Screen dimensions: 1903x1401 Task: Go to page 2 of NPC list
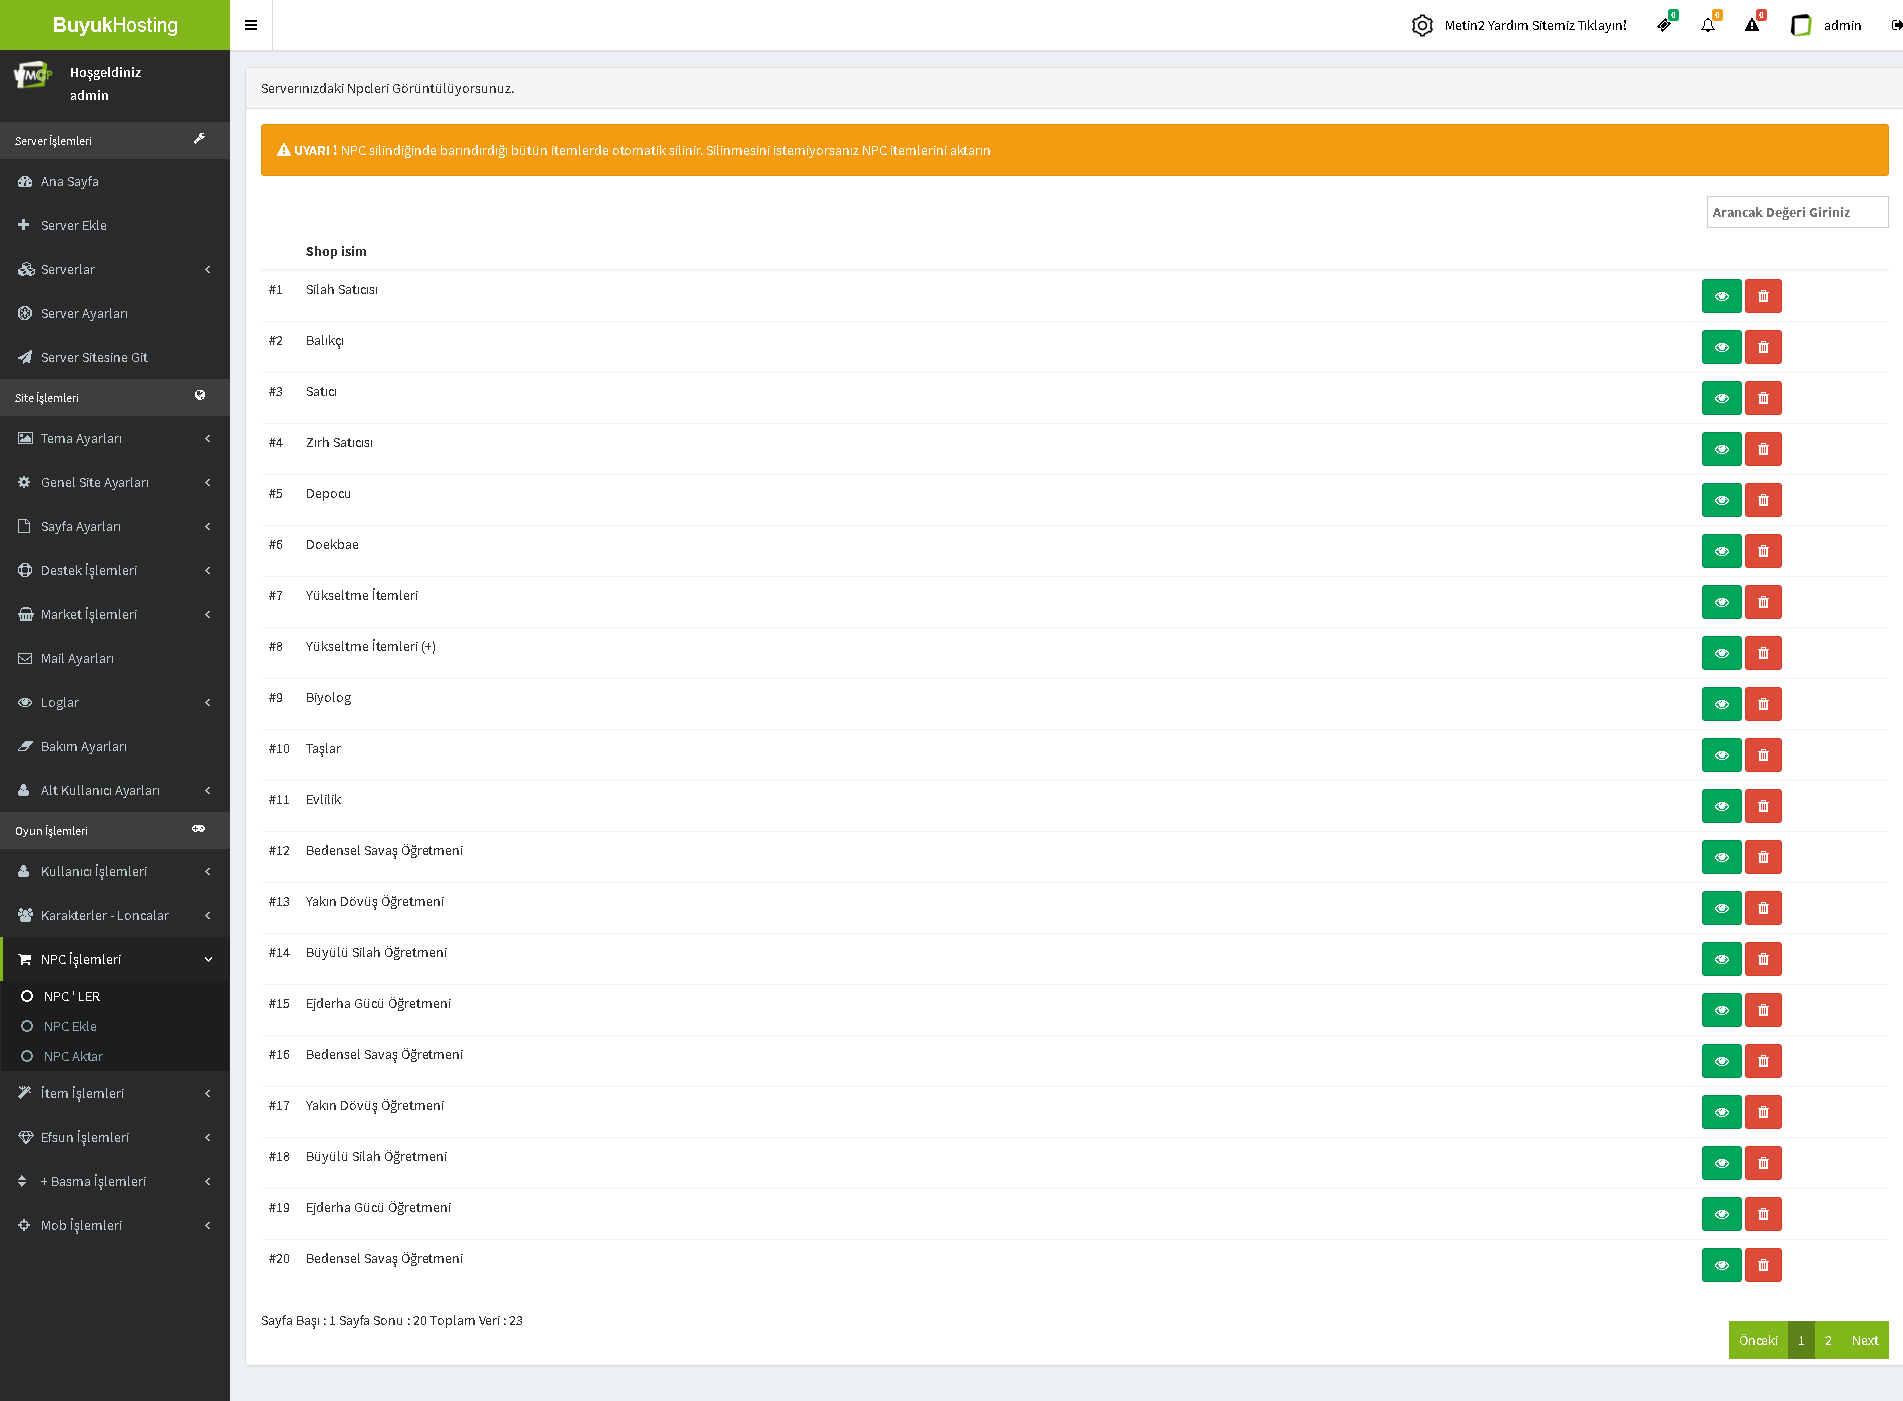1828,1340
